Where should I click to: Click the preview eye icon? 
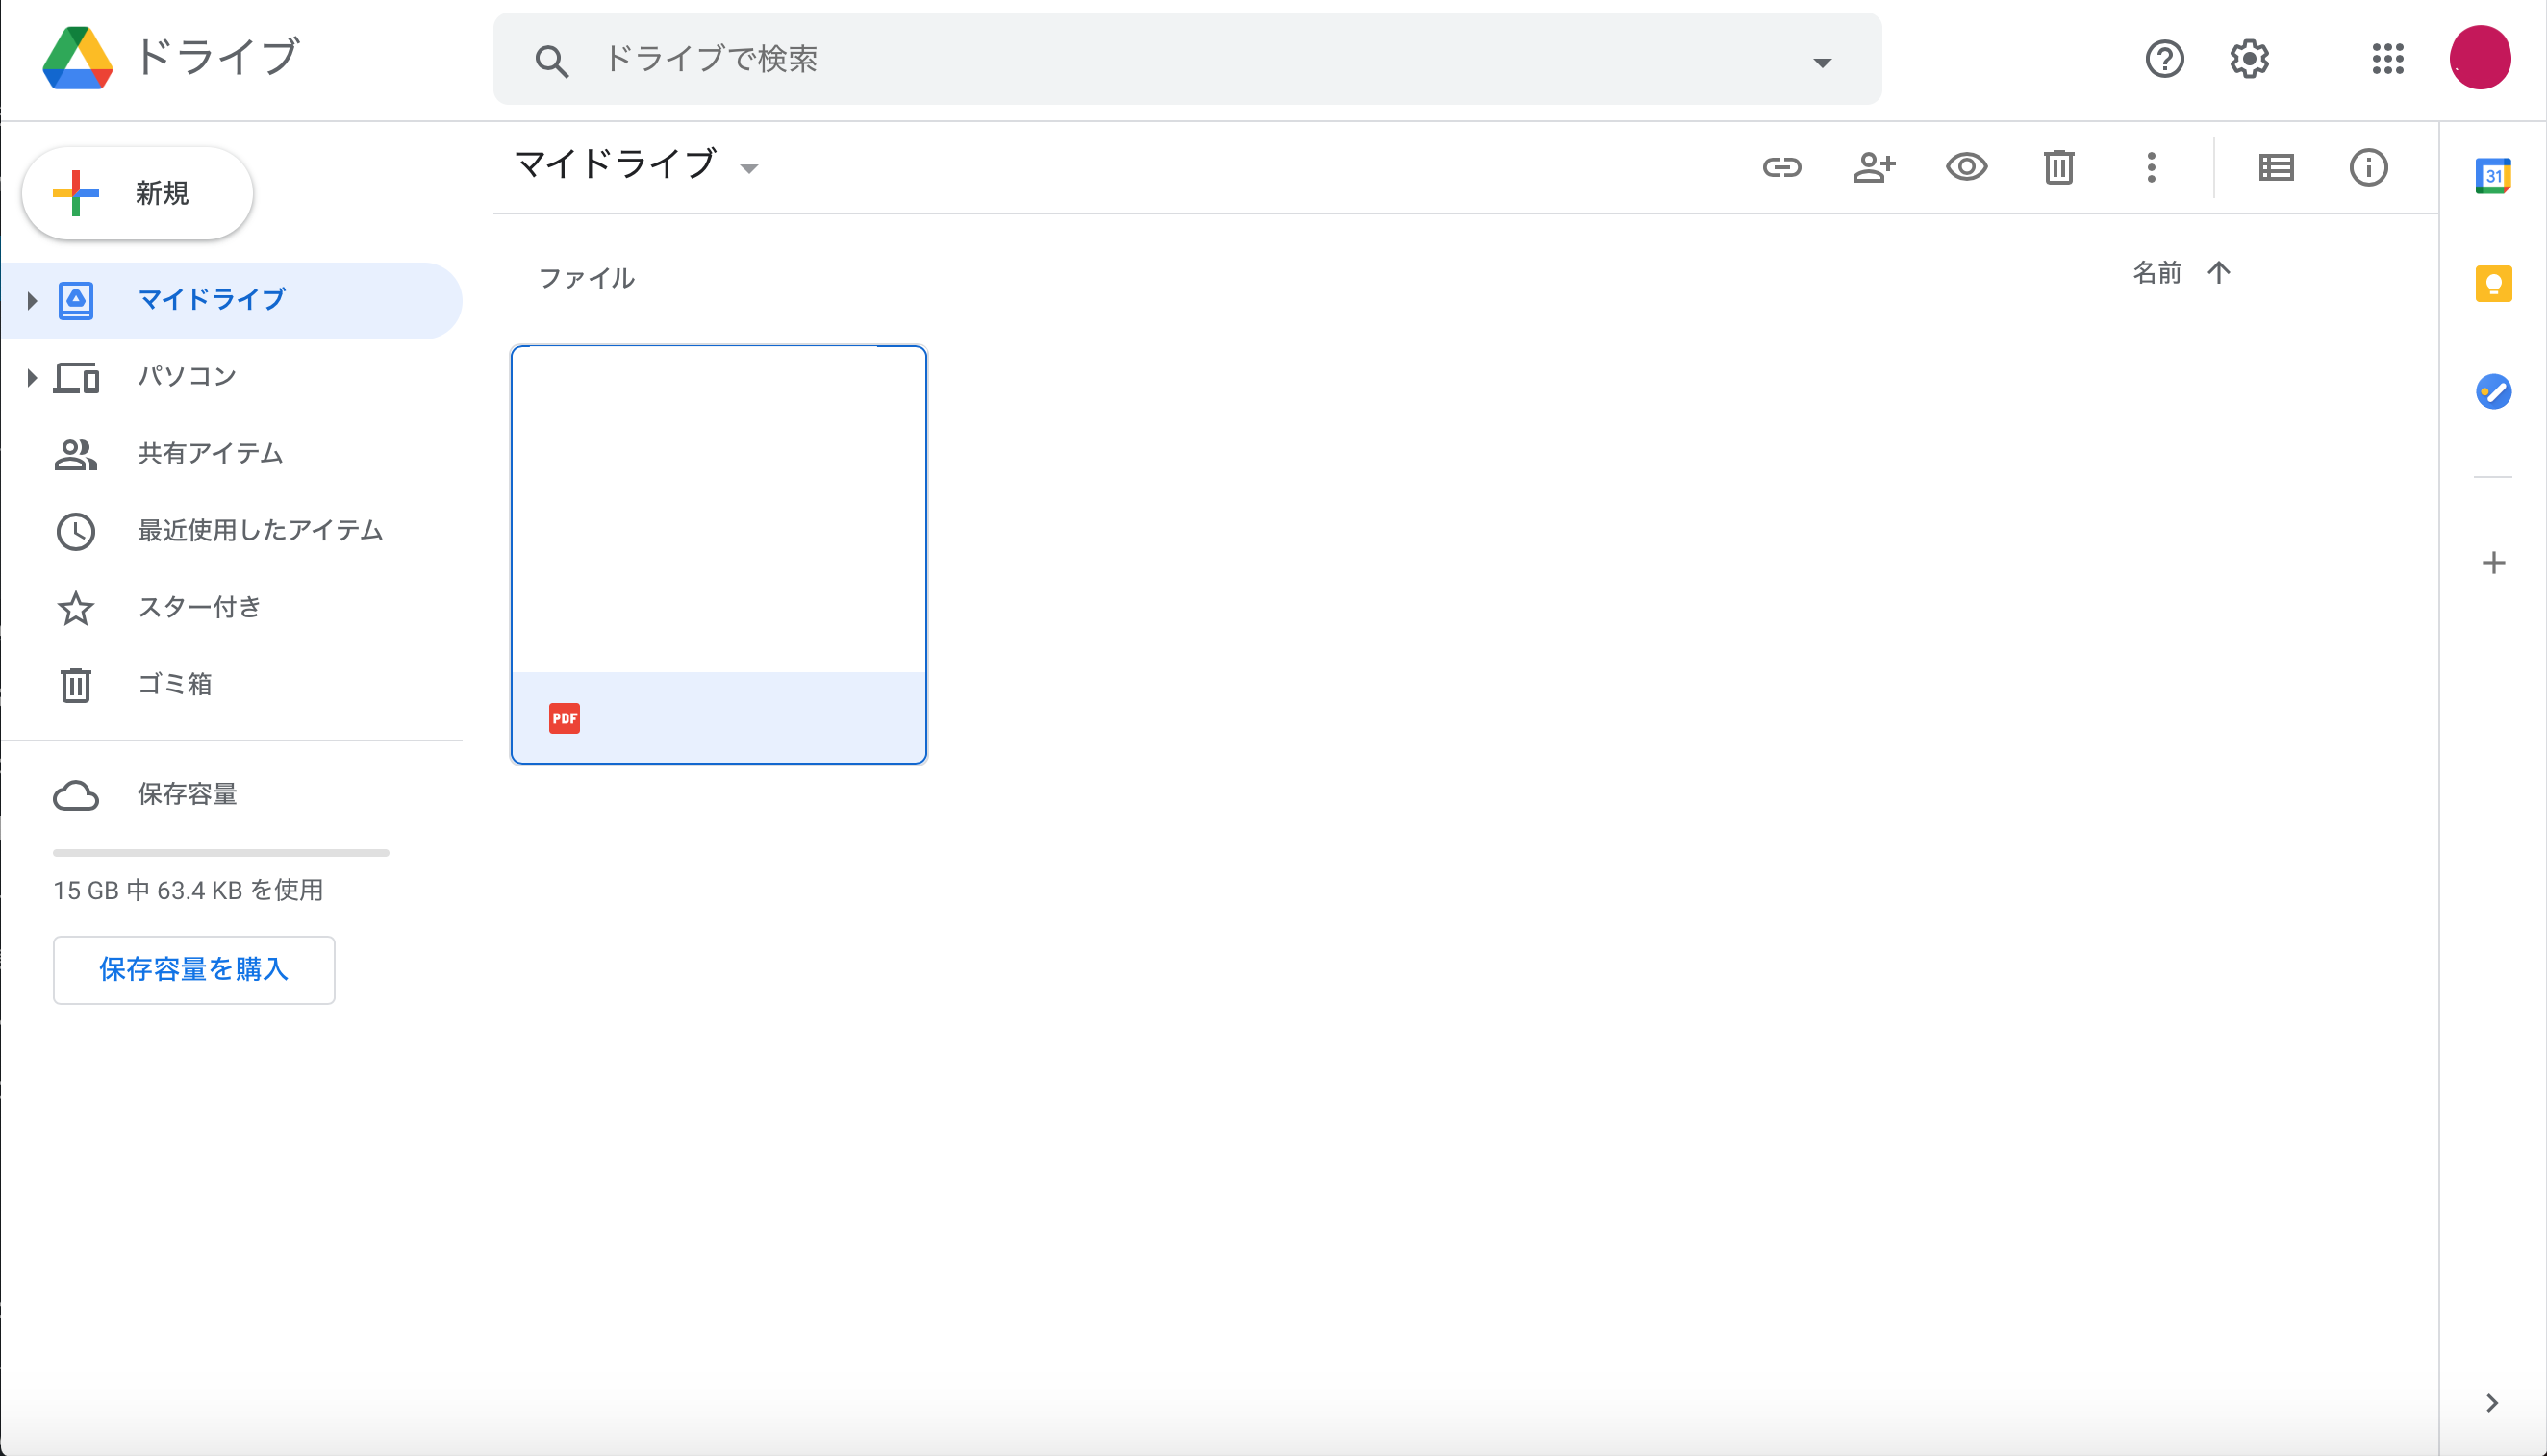point(1966,167)
